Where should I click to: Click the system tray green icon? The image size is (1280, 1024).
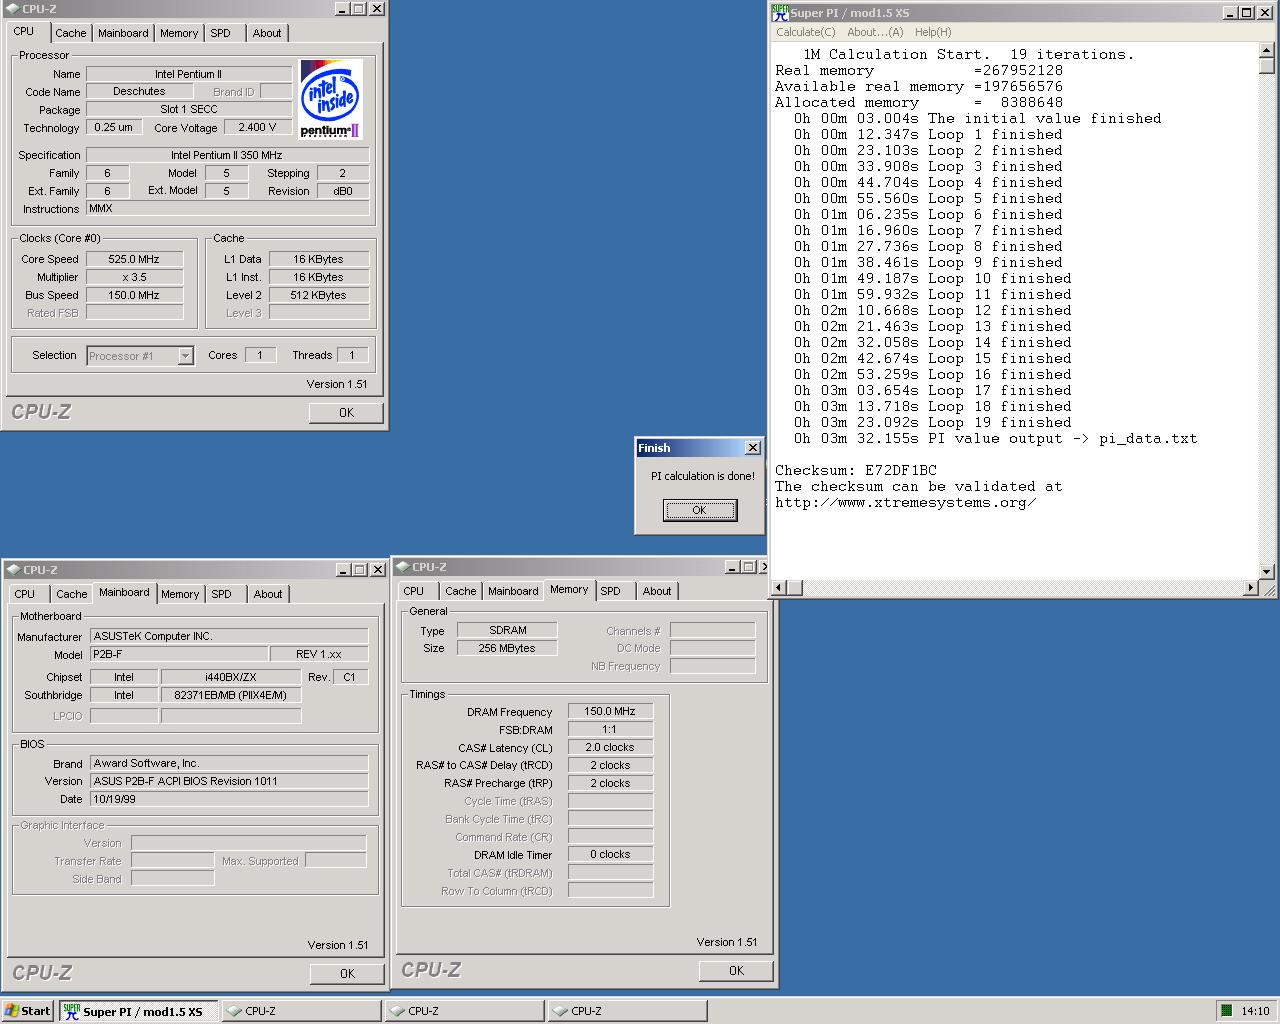[1226, 1011]
